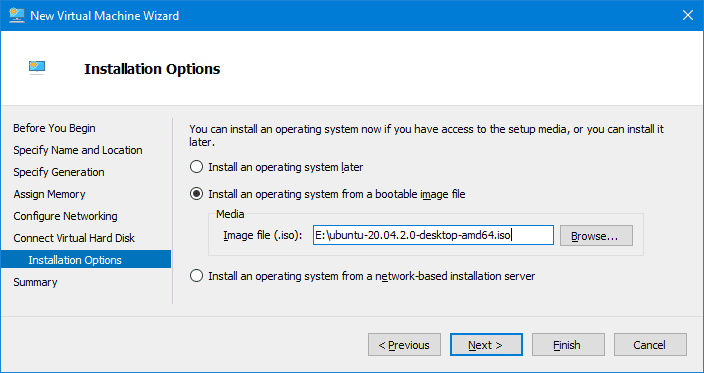
Task: Jump to Specify Generation step
Action: (x=59, y=172)
